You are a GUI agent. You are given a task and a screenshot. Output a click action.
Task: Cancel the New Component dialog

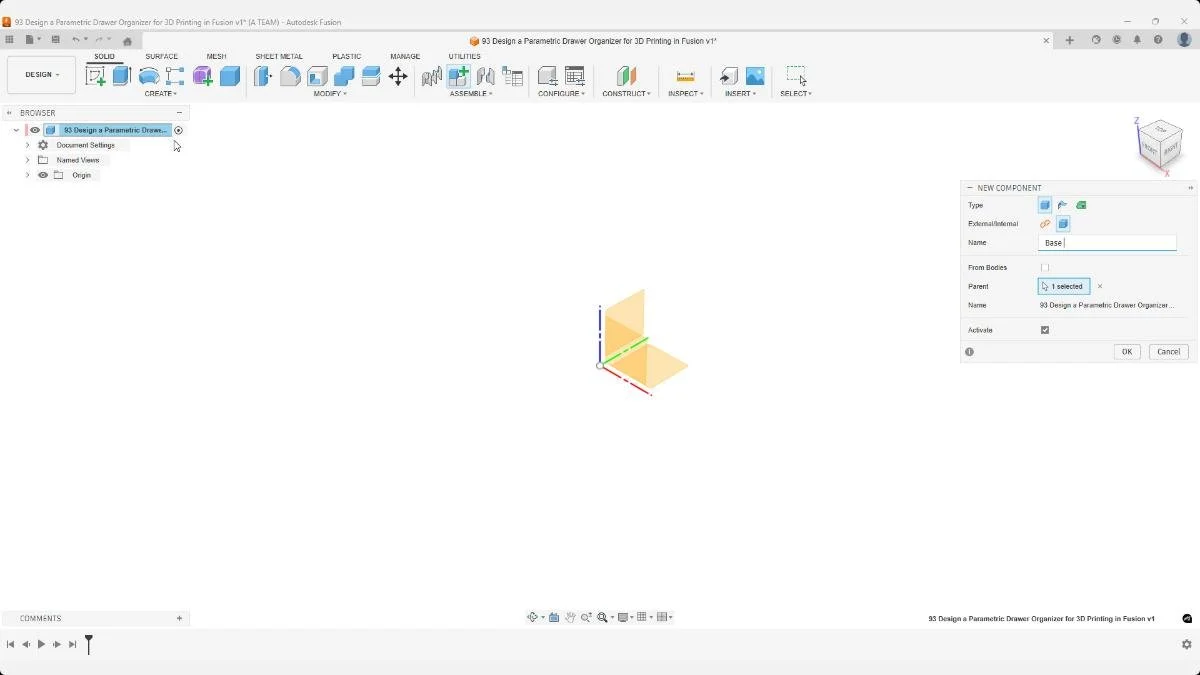(x=1168, y=351)
